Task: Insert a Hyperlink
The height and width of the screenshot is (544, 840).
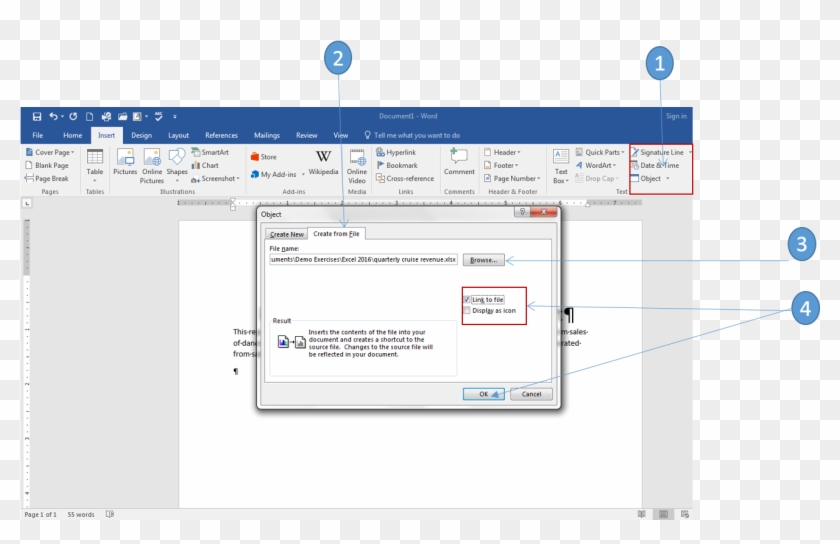Action: 396,152
